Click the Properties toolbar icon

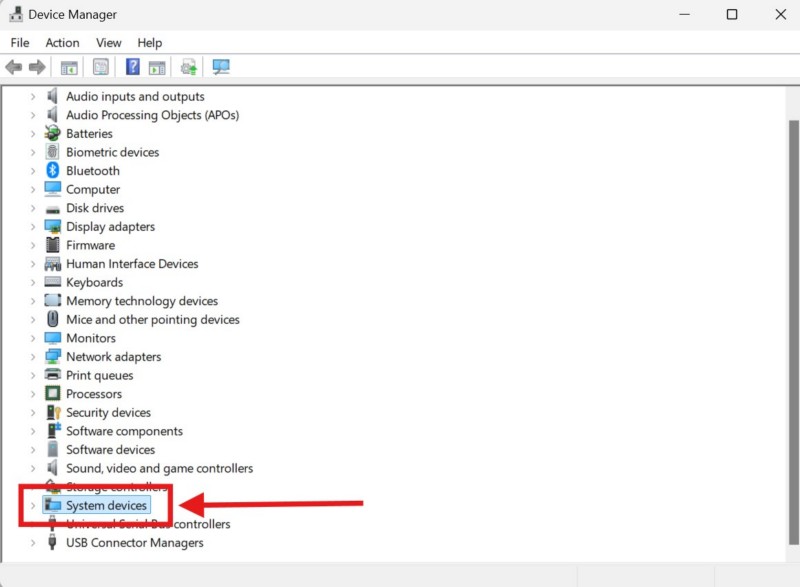coord(101,67)
